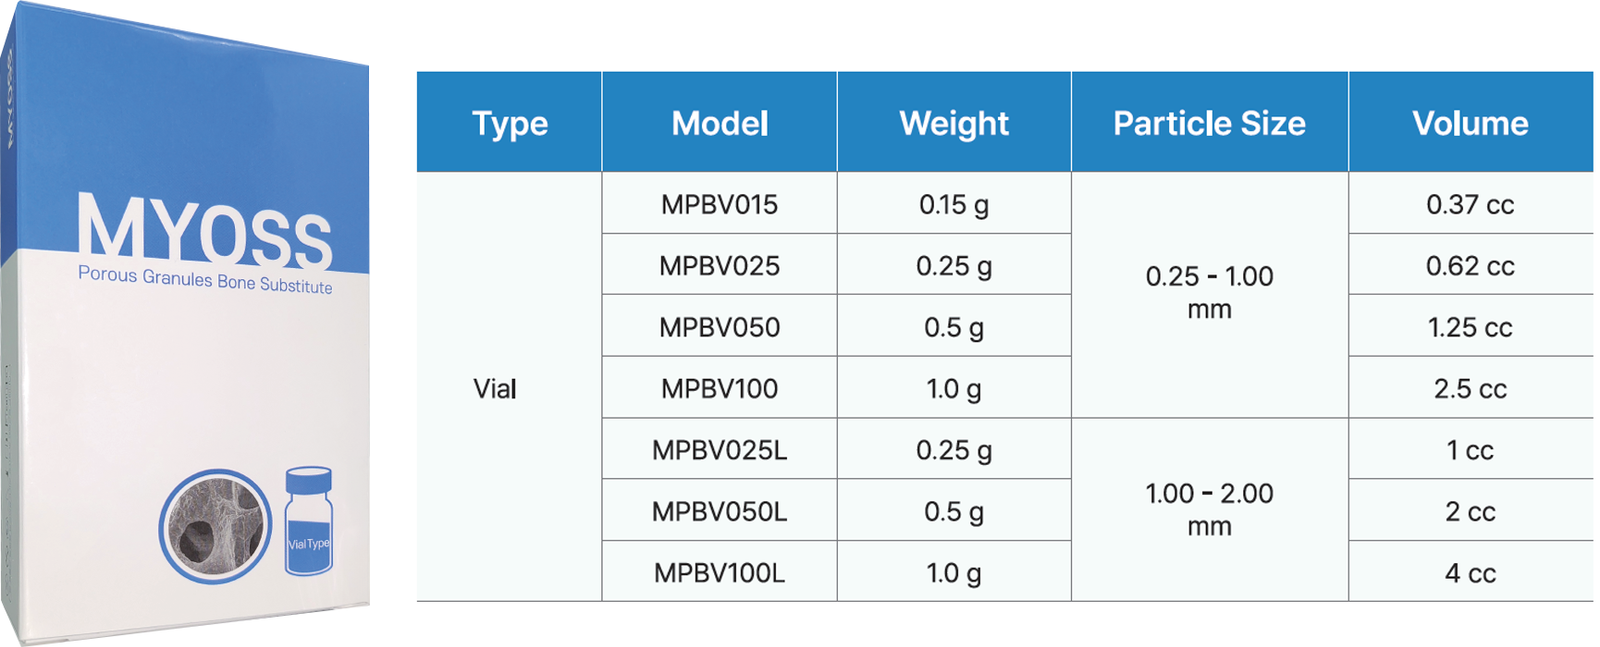Select model MPBV050 cell
The image size is (1600, 647).
pos(719,327)
